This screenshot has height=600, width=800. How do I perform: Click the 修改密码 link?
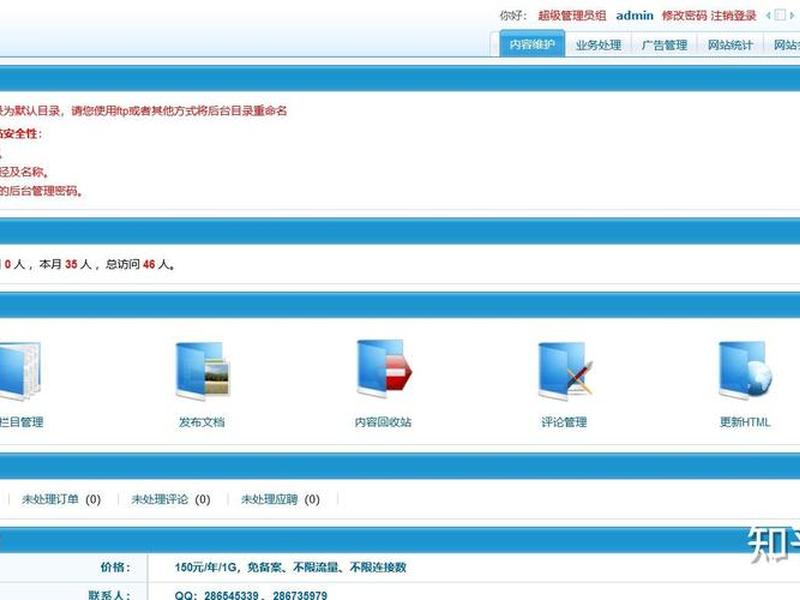[x=685, y=16]
